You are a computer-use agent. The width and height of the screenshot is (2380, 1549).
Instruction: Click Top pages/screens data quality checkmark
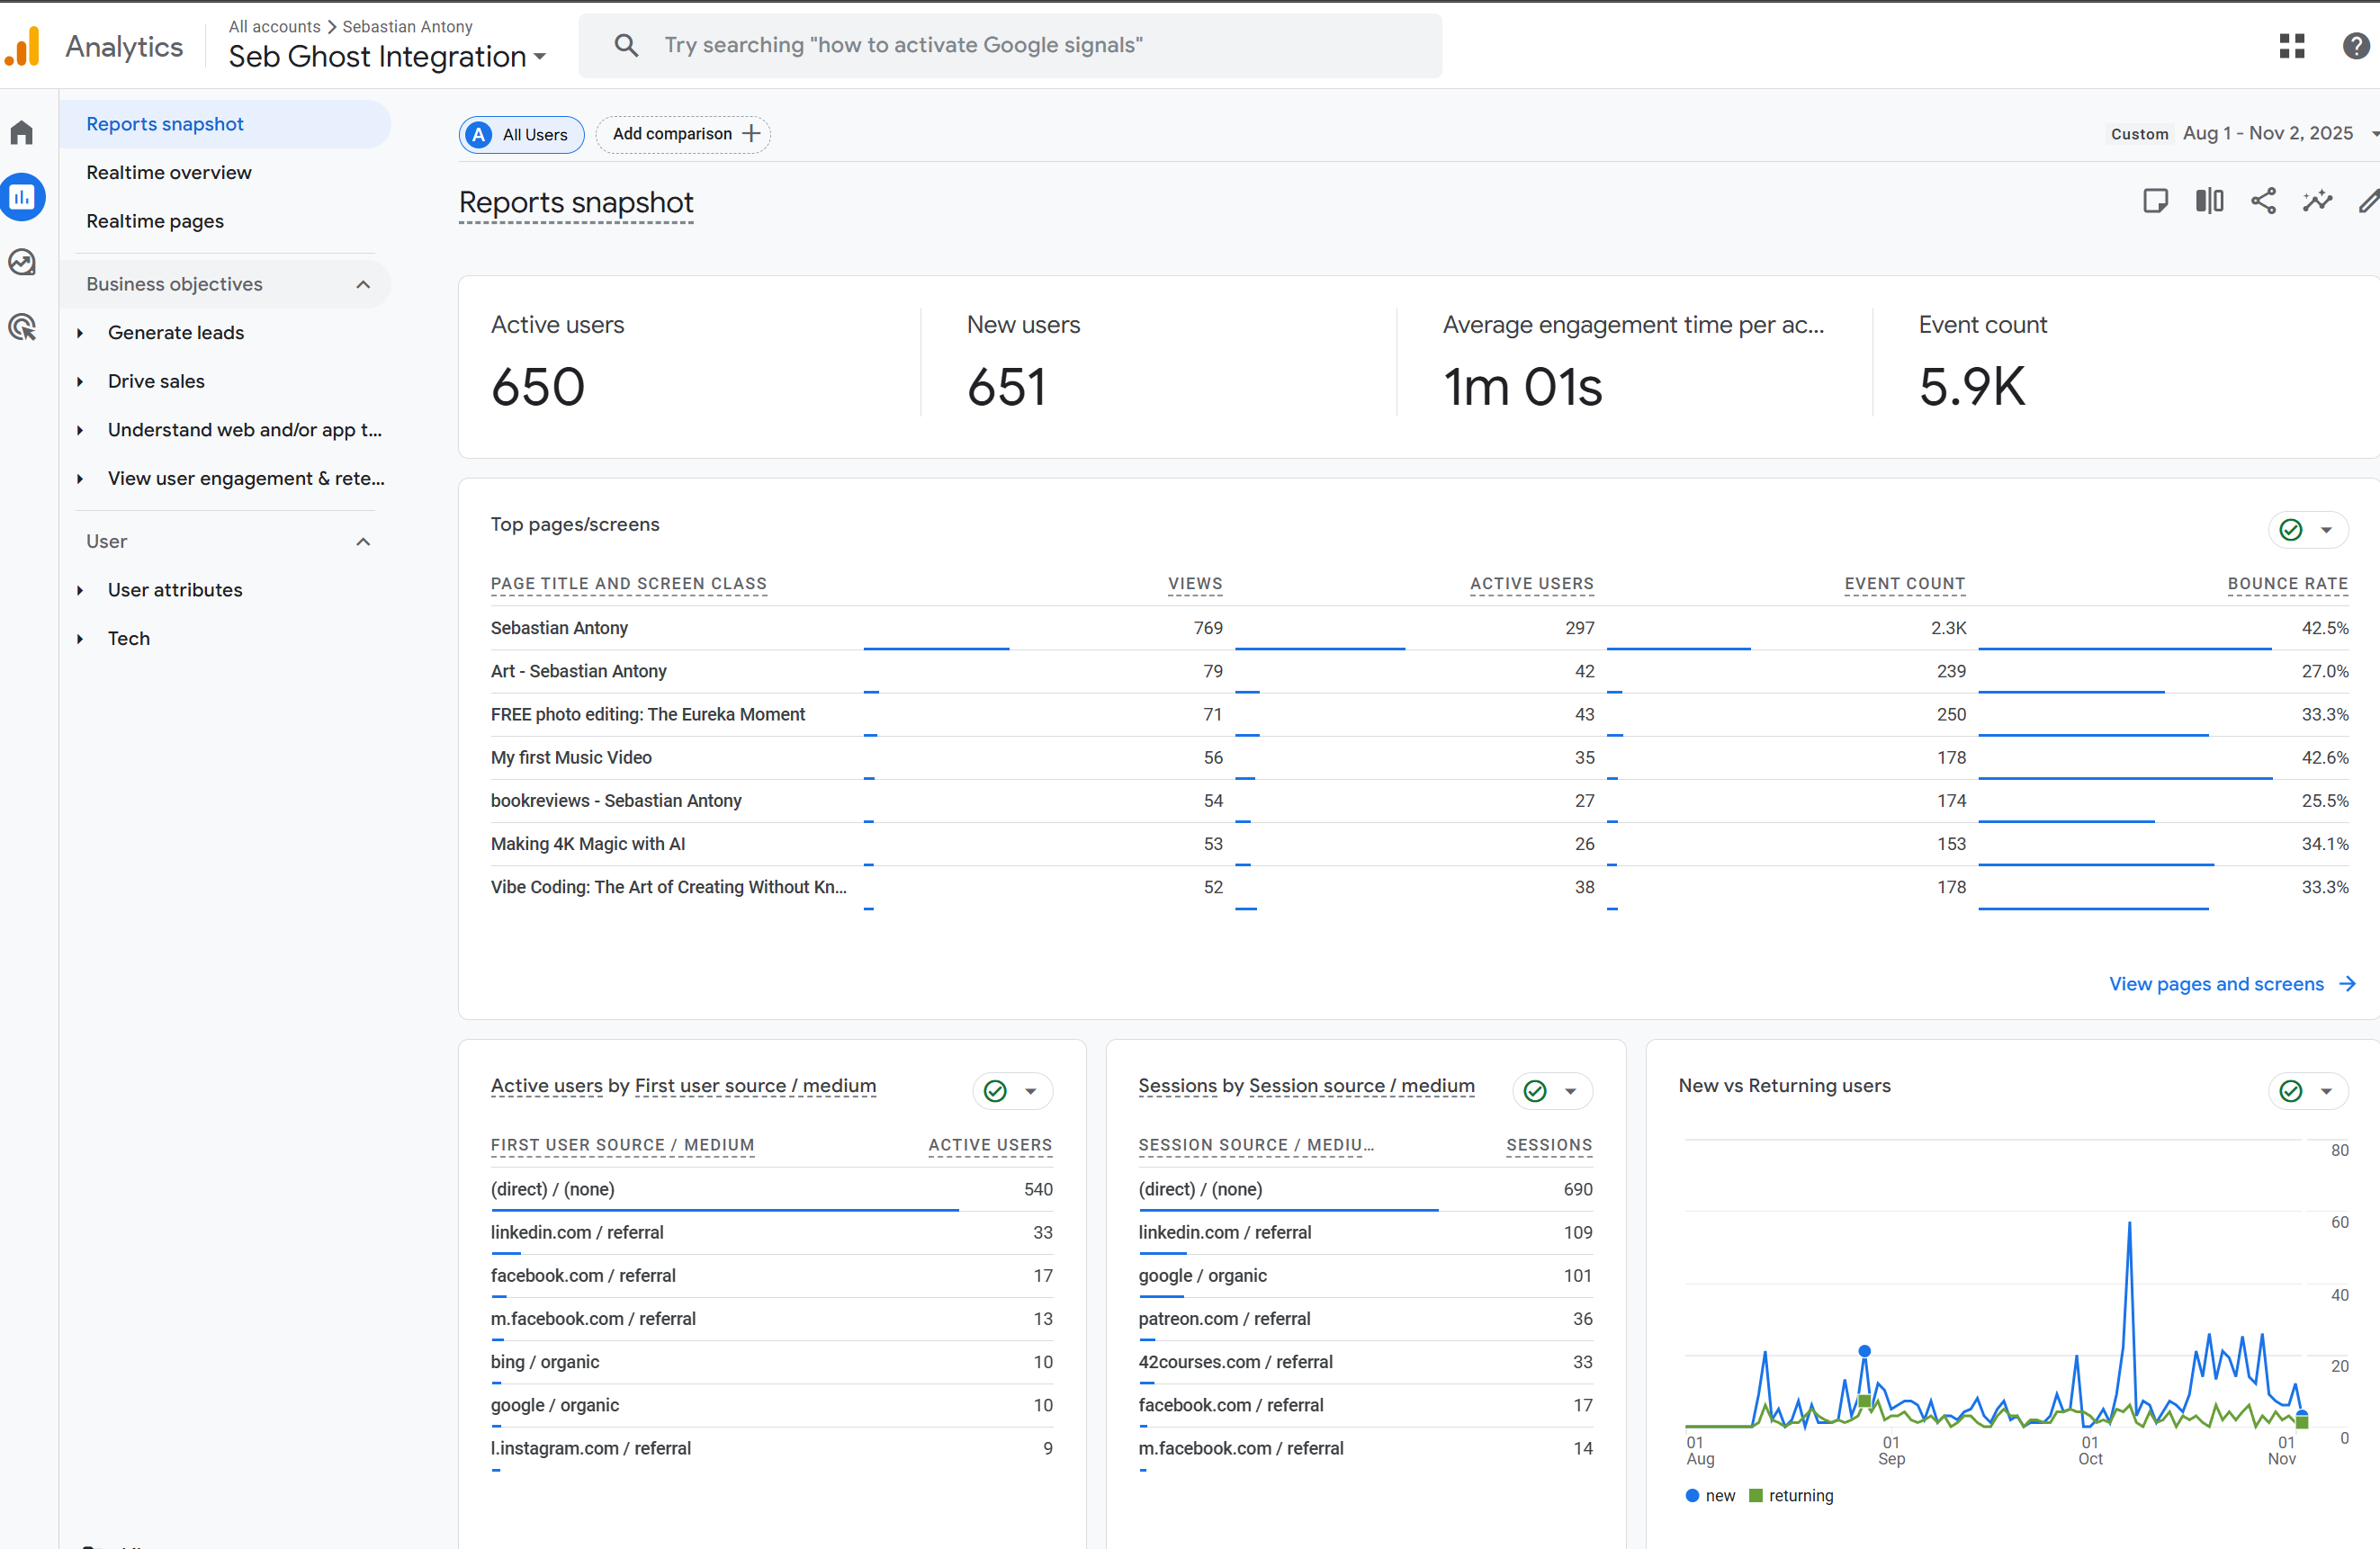(x=2291, y=530)
